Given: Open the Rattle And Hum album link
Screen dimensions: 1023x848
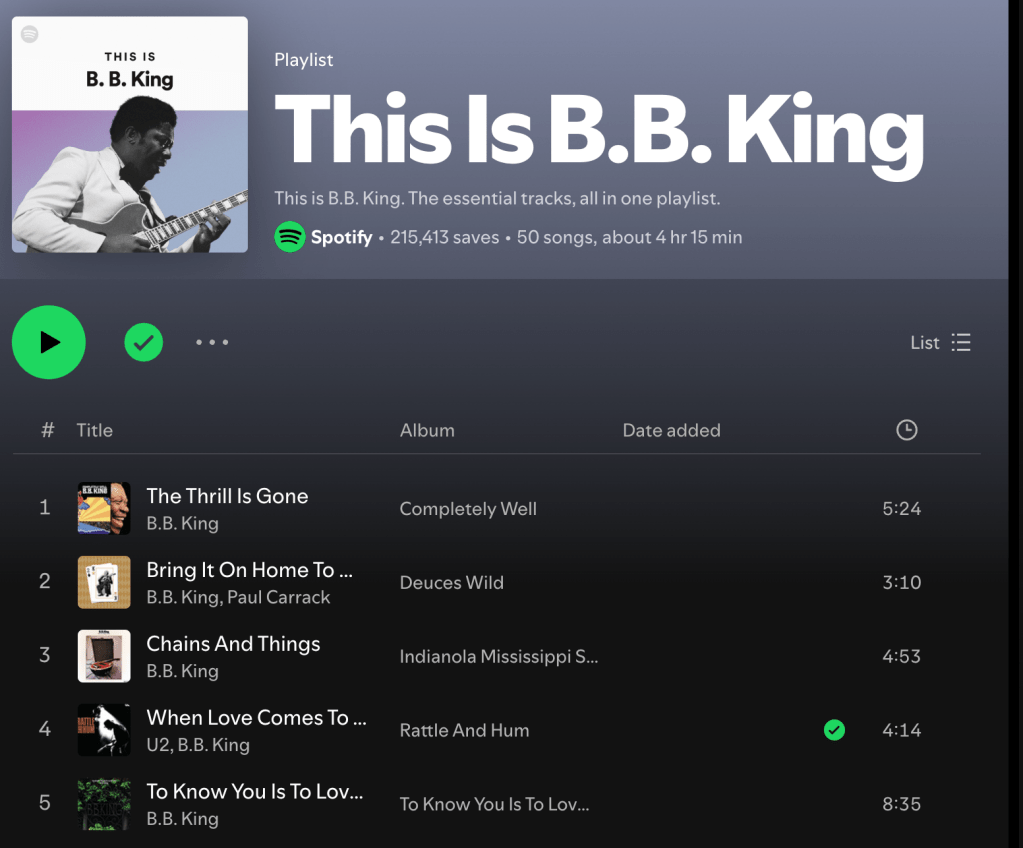Looking at the screenshot, I should [x=464, y=730].
